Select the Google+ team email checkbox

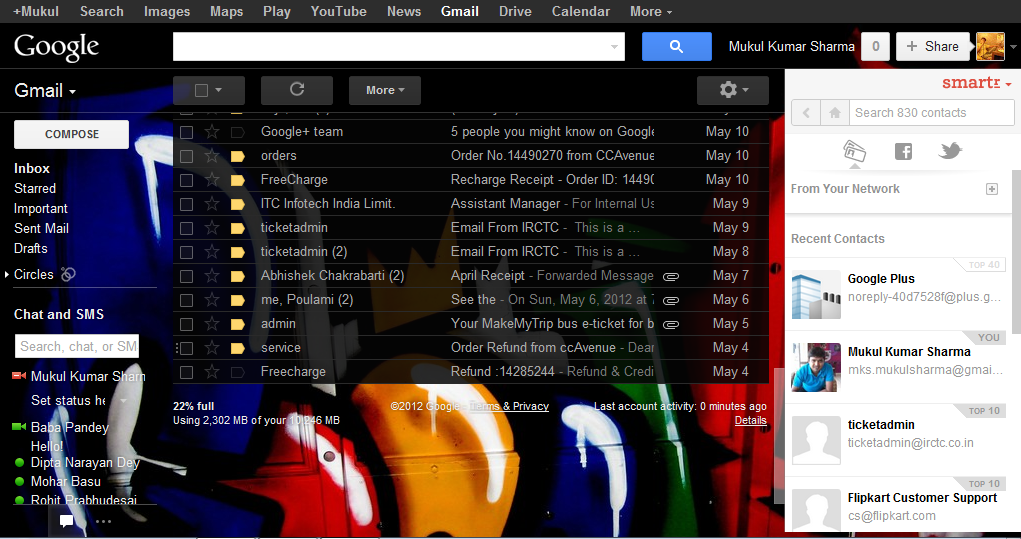[x=186, y=132]
